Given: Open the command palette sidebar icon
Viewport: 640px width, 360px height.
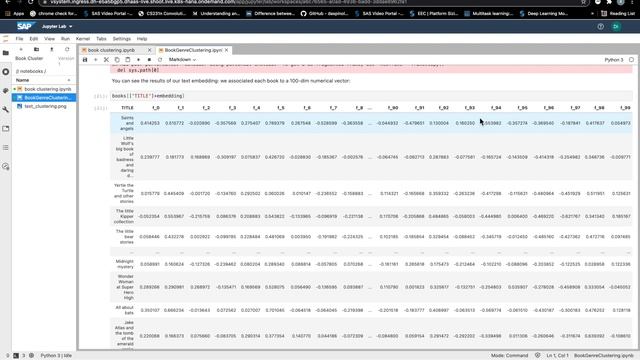Looking at the screenshot, I should (6, 91).
